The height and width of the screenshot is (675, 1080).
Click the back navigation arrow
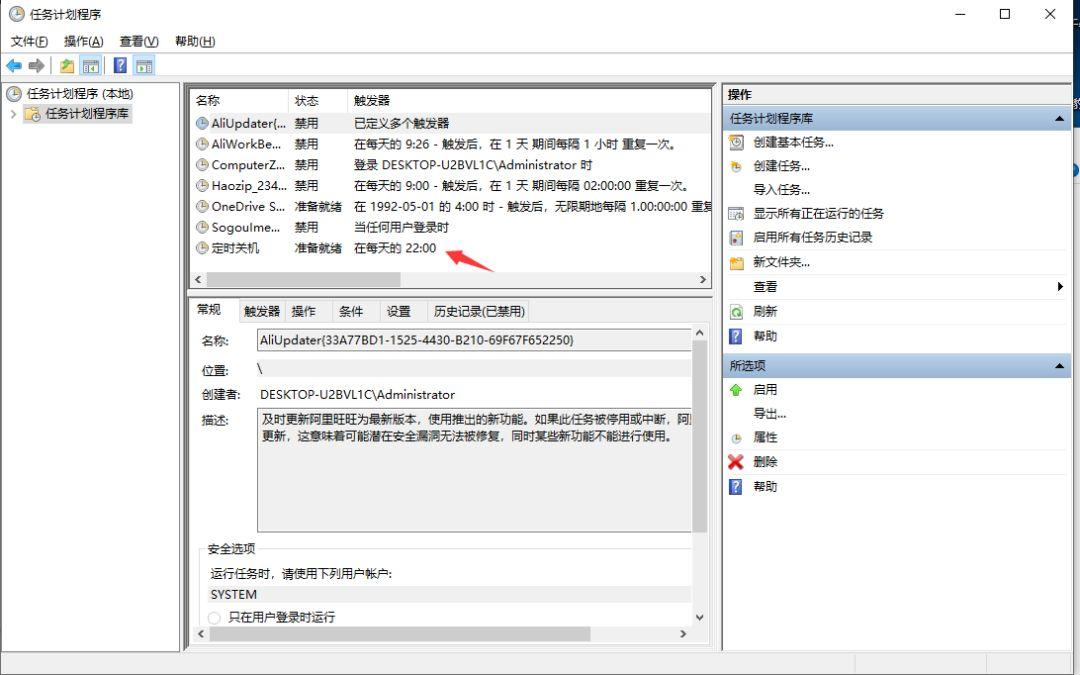coord(13,65)
